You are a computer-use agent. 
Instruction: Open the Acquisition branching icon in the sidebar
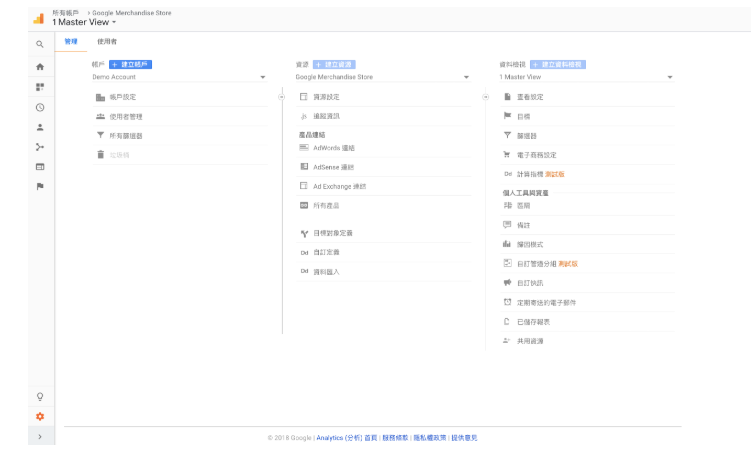40,147
